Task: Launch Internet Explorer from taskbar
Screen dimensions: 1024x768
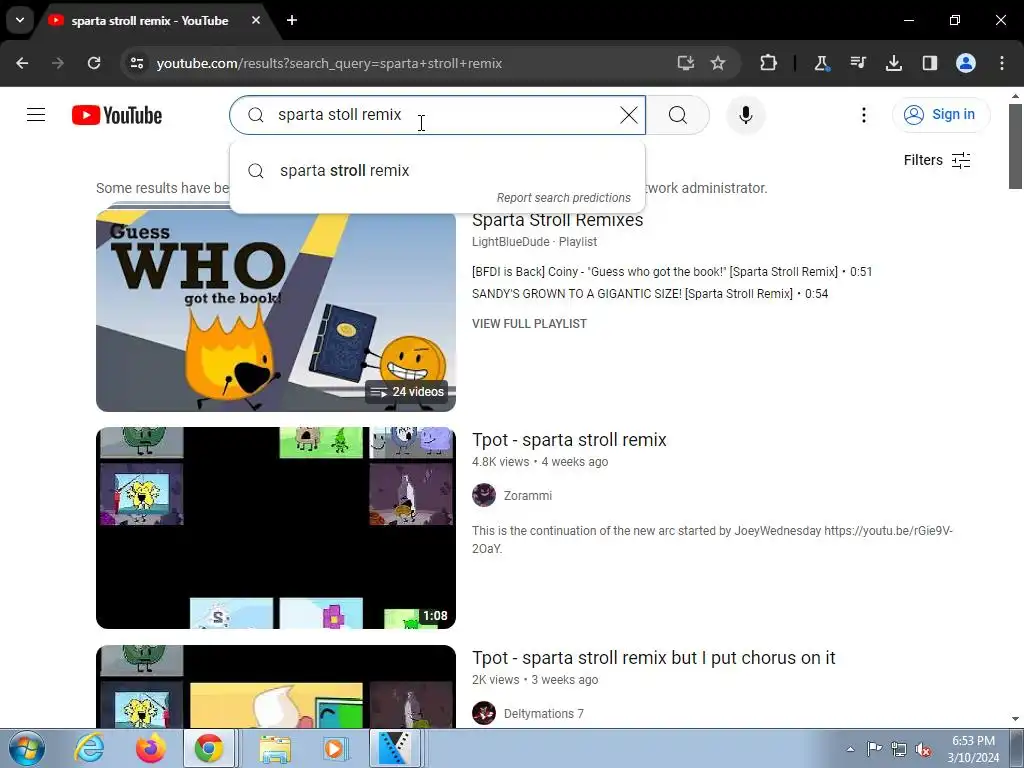Action: tap(89, 748)
